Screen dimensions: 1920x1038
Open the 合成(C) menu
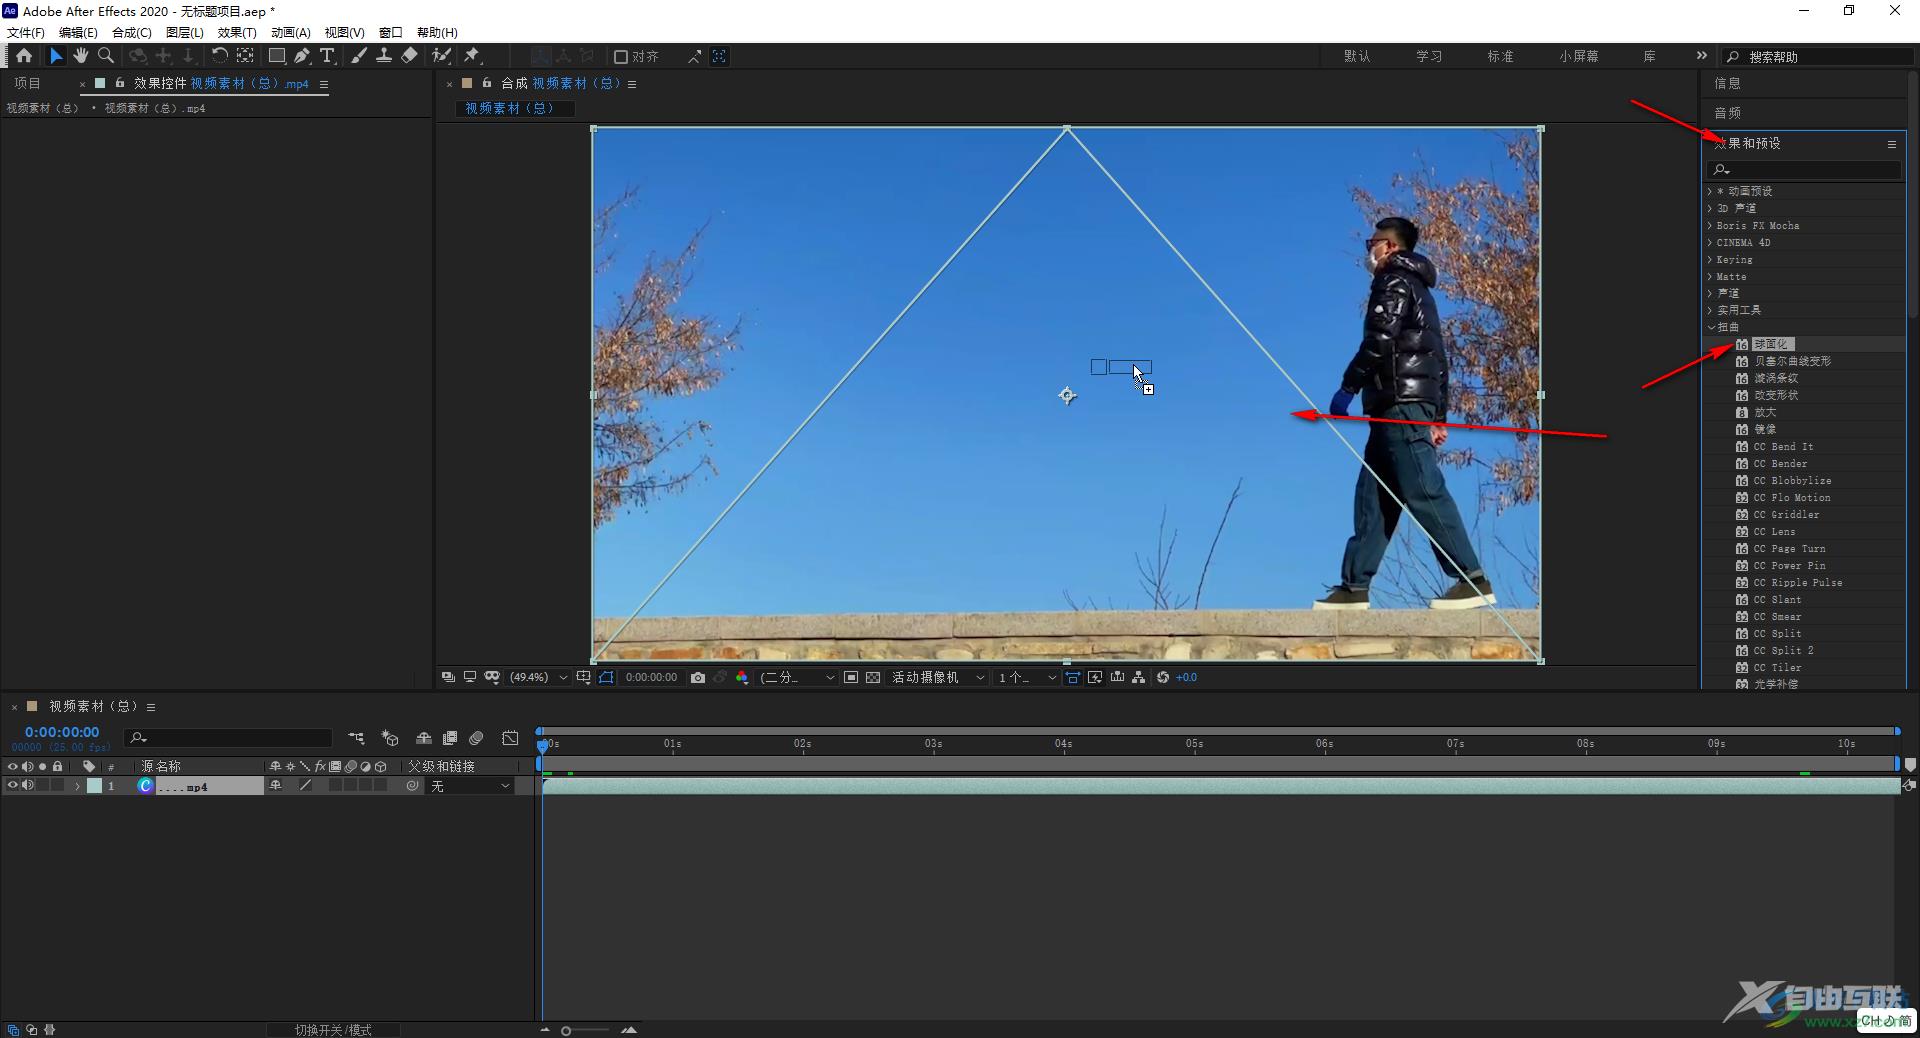click(x=131, y=32)
